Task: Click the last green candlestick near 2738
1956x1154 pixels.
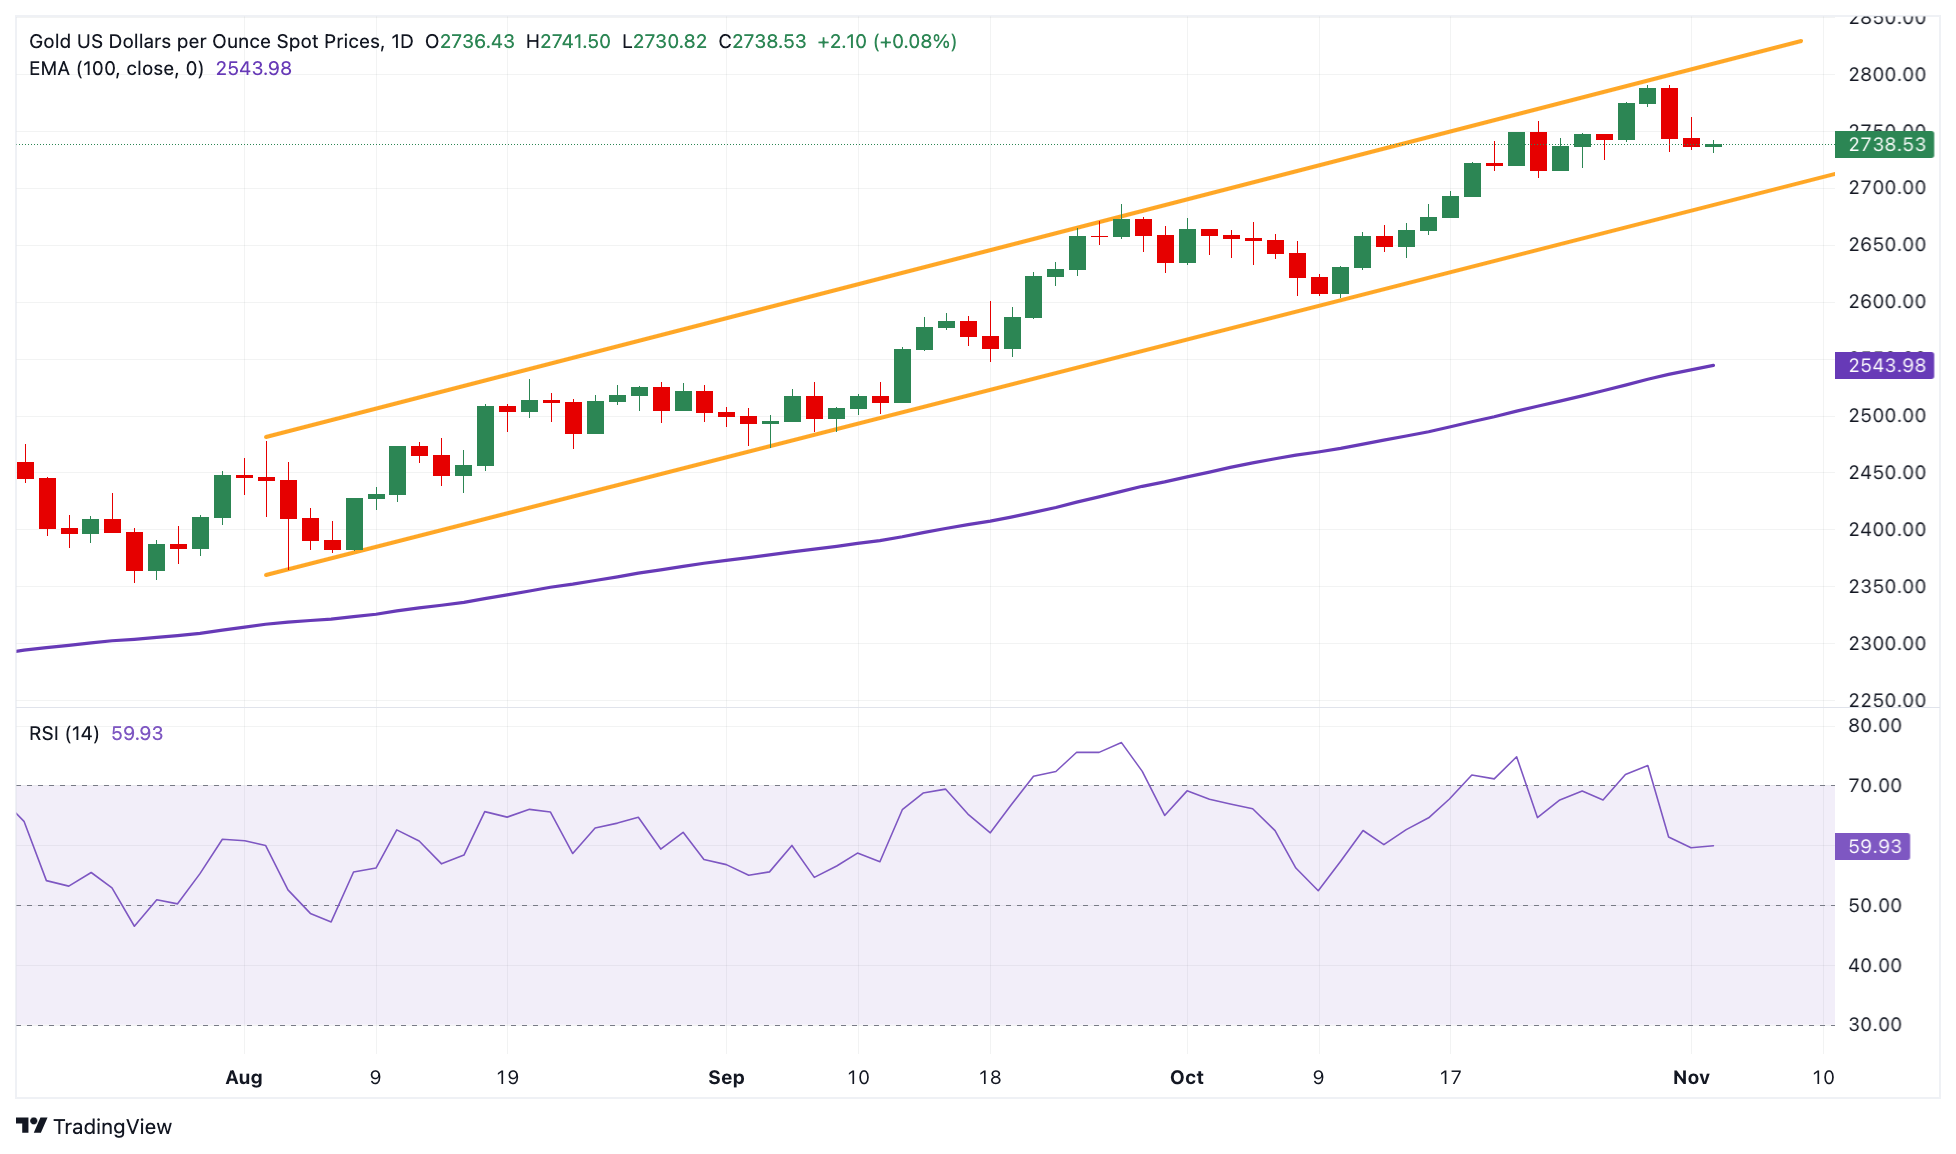Action: [x=1713, y=146]
